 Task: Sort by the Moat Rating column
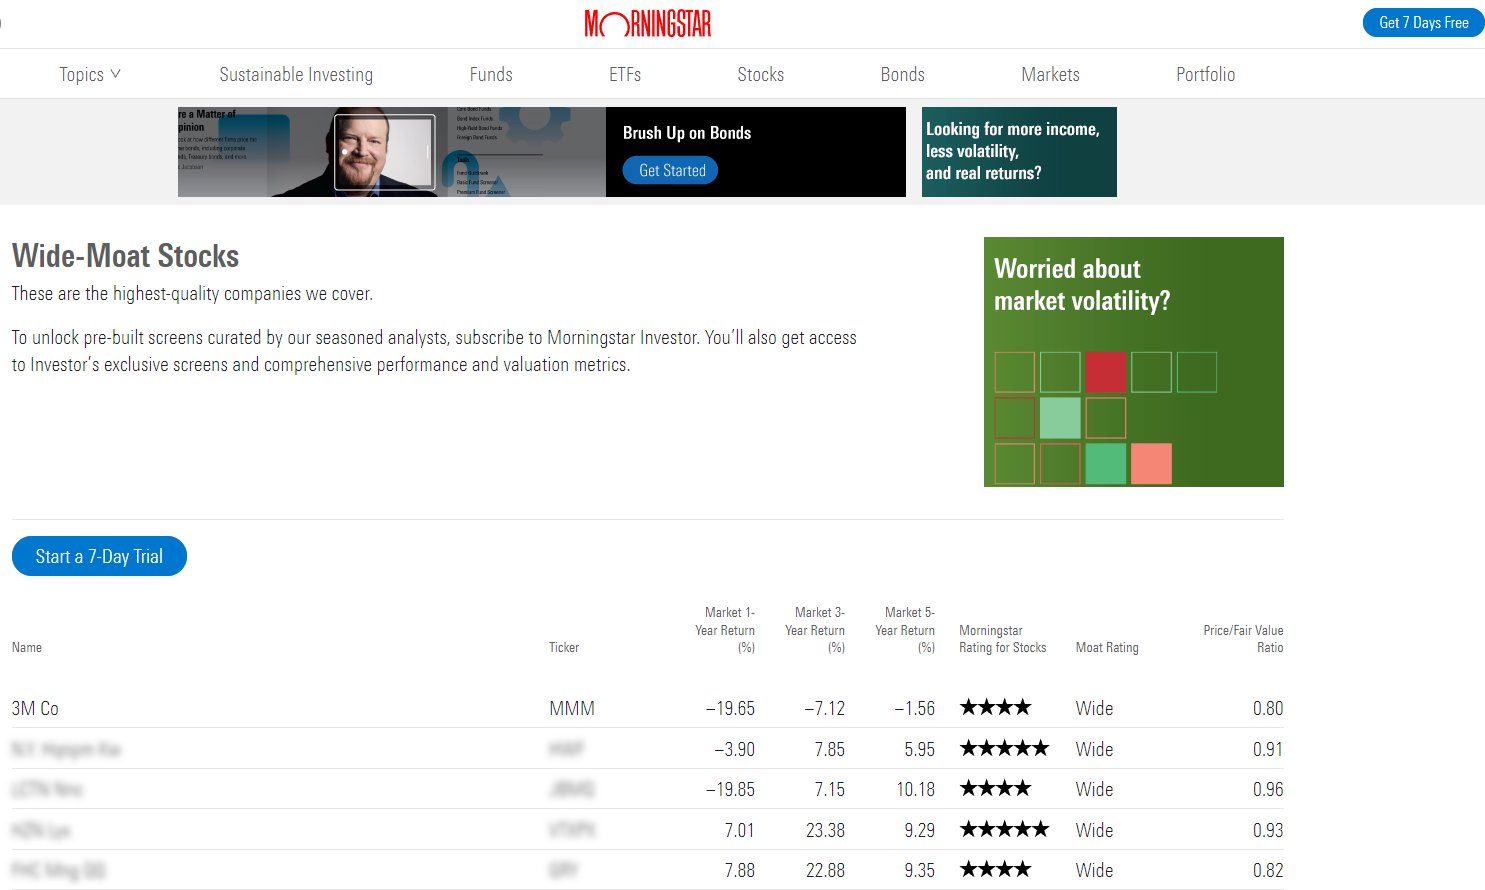pos(1107,647)
